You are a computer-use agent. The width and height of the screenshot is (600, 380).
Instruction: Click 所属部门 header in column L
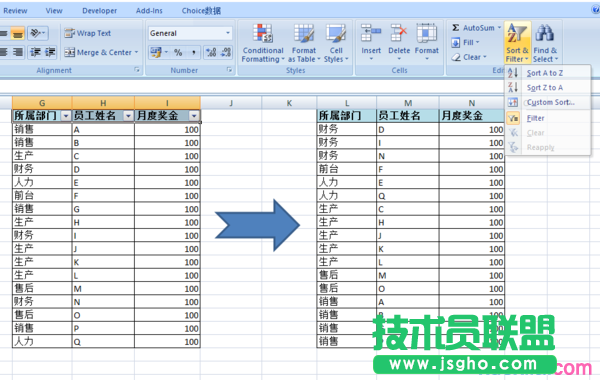[347, 116]
